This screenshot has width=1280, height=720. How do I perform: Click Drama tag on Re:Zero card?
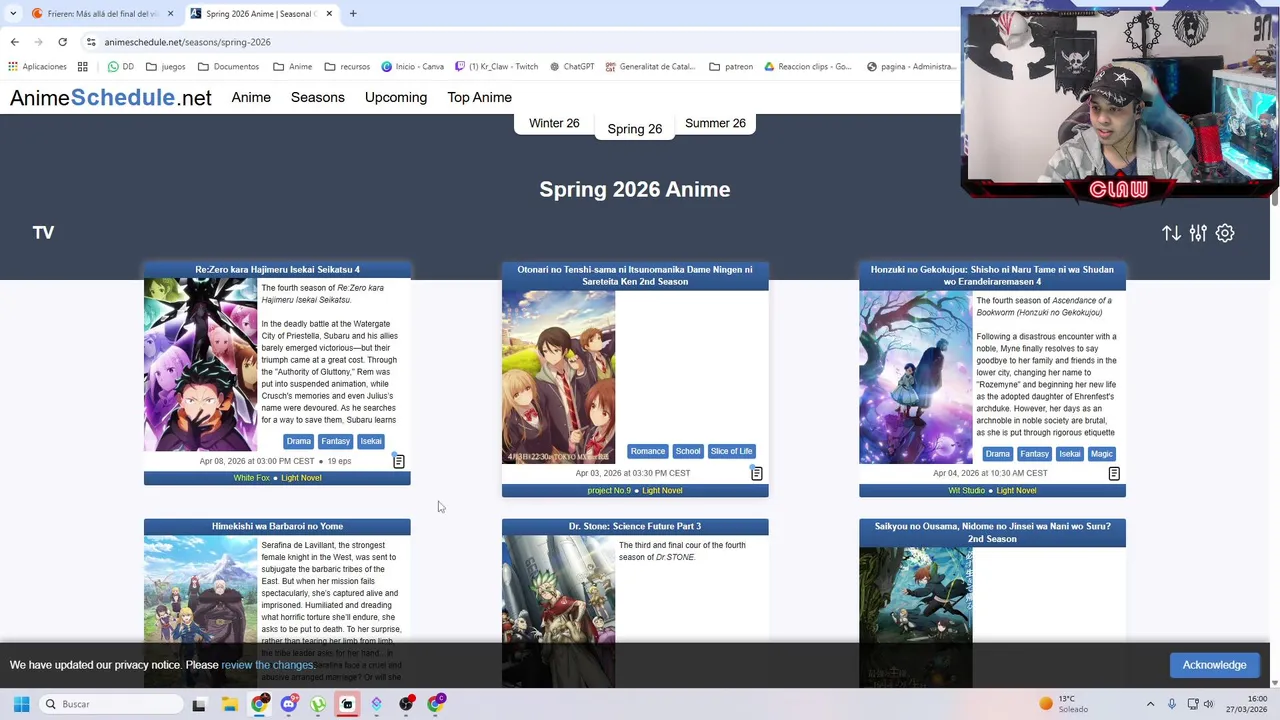pos(298,441)
